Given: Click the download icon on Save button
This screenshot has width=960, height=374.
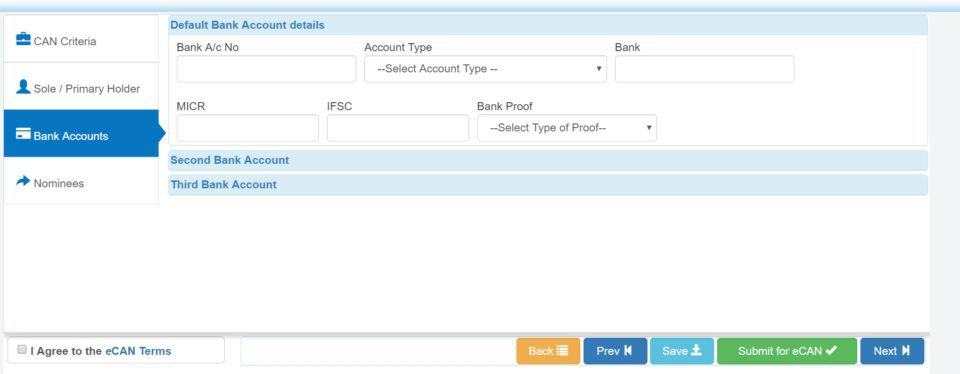Looking at the screenshot, I should coord(696,351).
